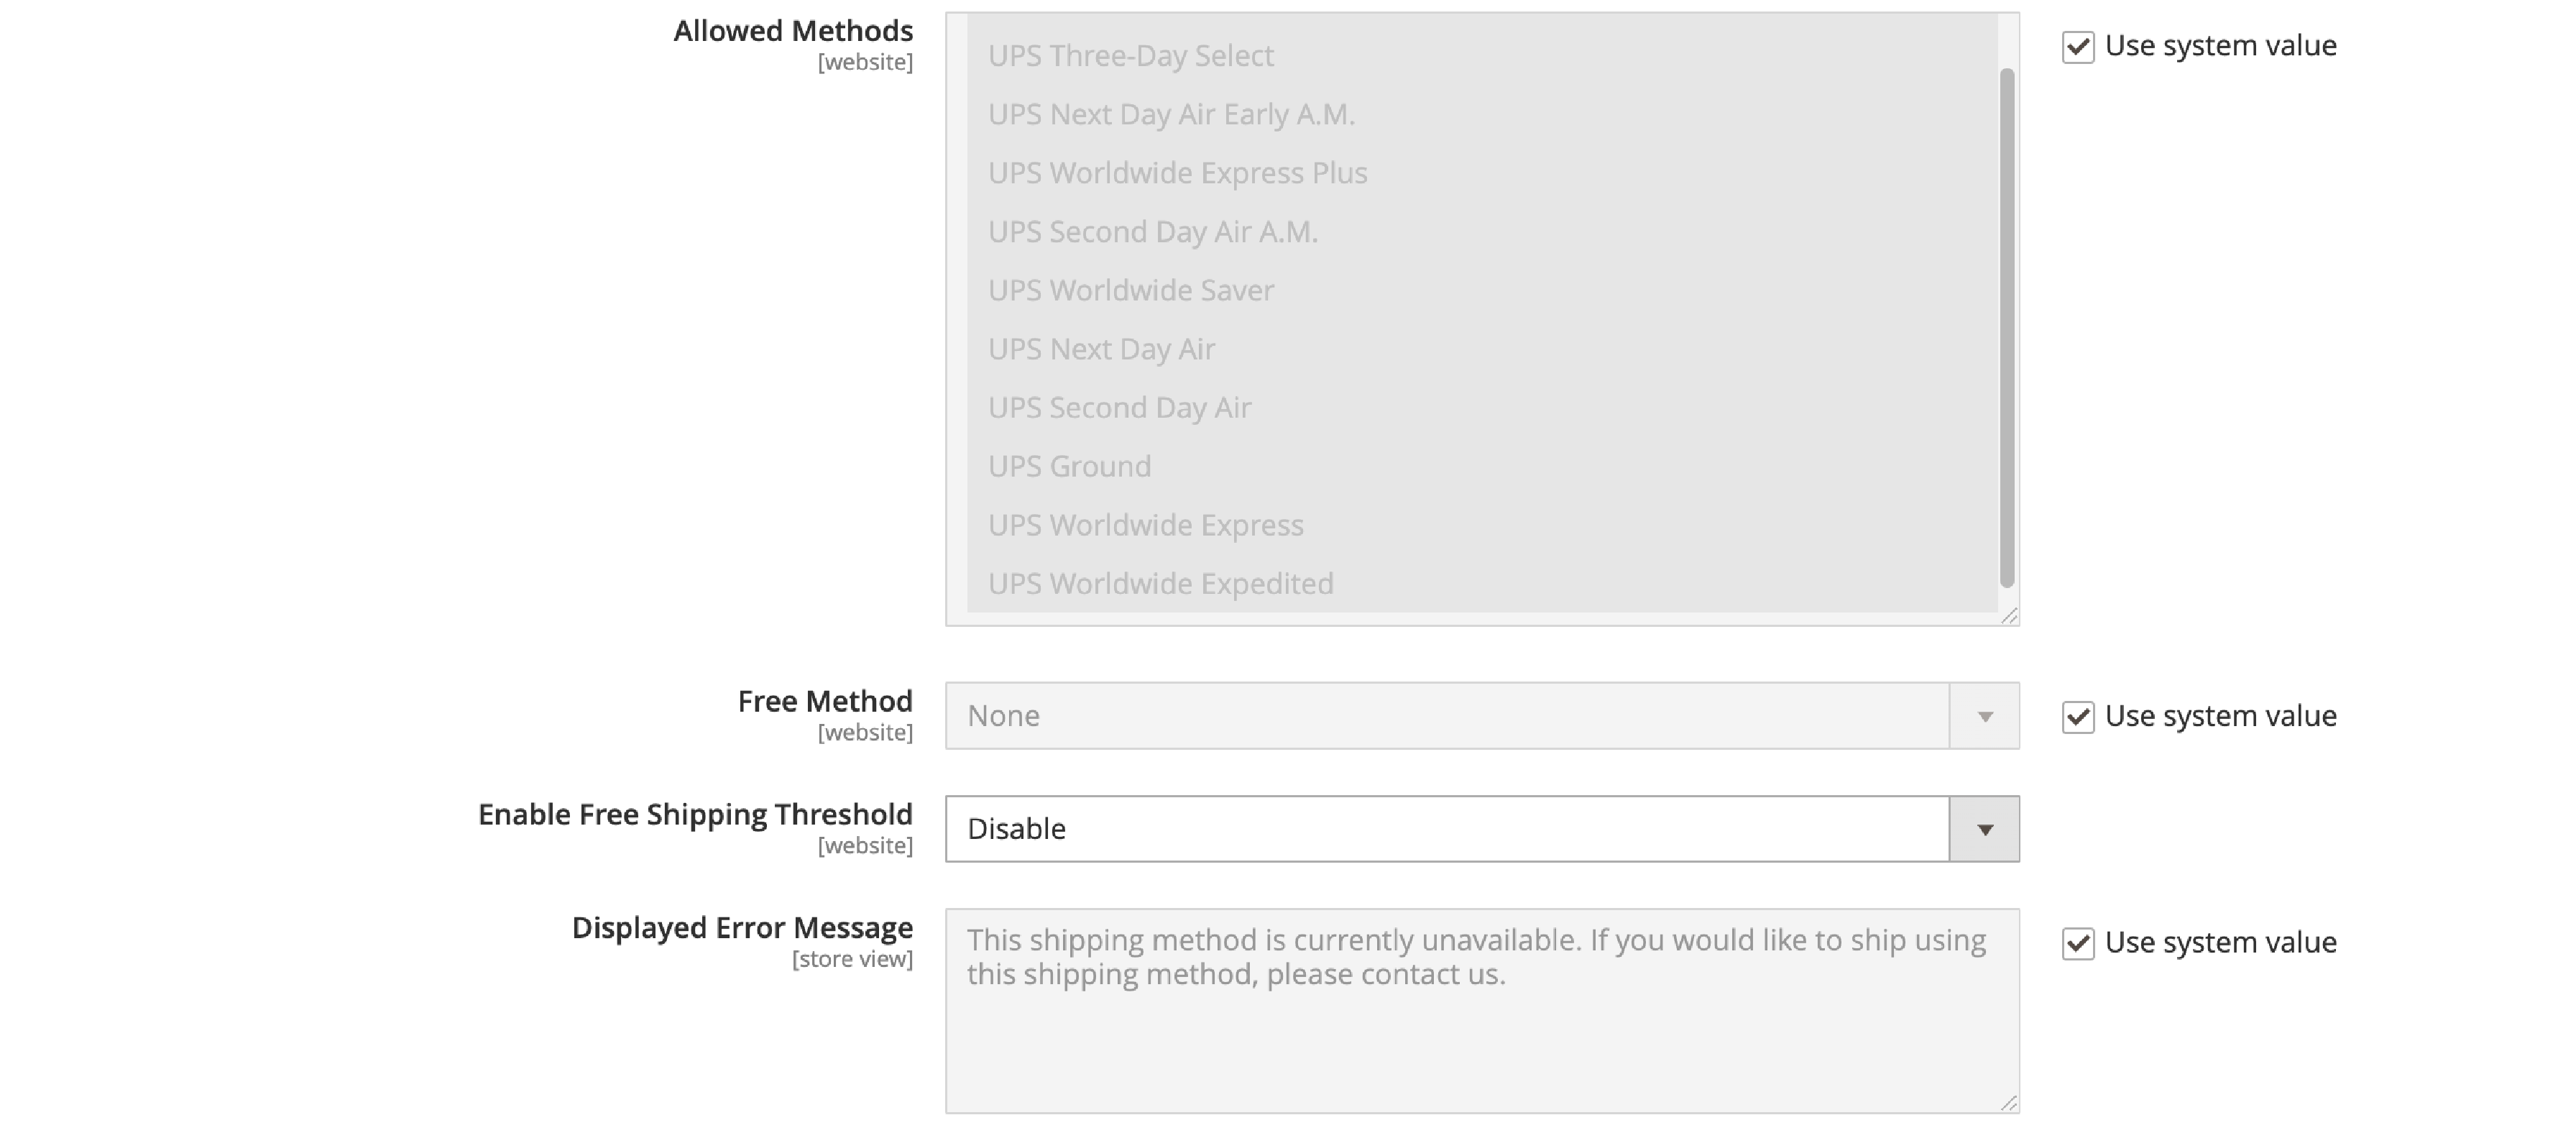Click the error message textarea resize handle
The image size is (2576, 1133).
2010,1103
